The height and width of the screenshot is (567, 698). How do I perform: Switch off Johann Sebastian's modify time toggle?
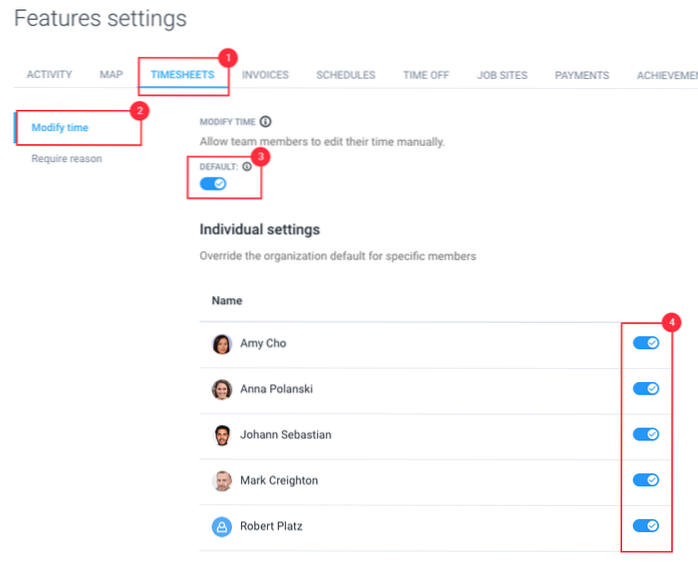tap(646, 434)
